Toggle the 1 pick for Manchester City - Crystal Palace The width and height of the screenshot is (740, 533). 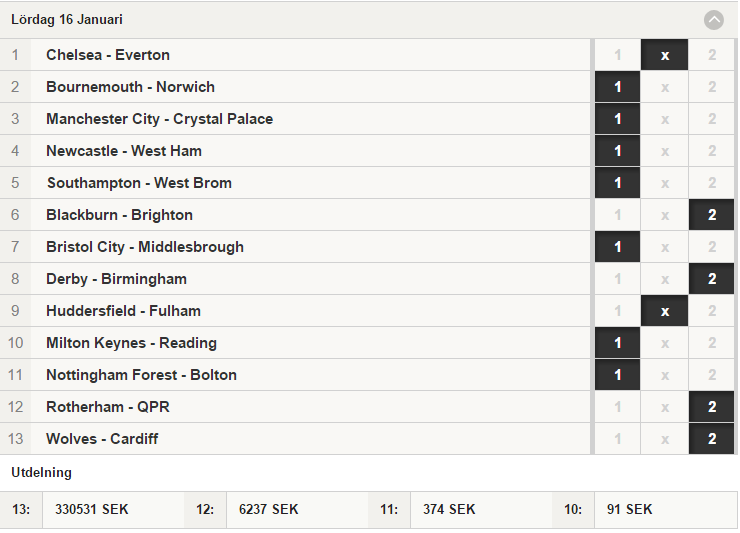[617, 119]
